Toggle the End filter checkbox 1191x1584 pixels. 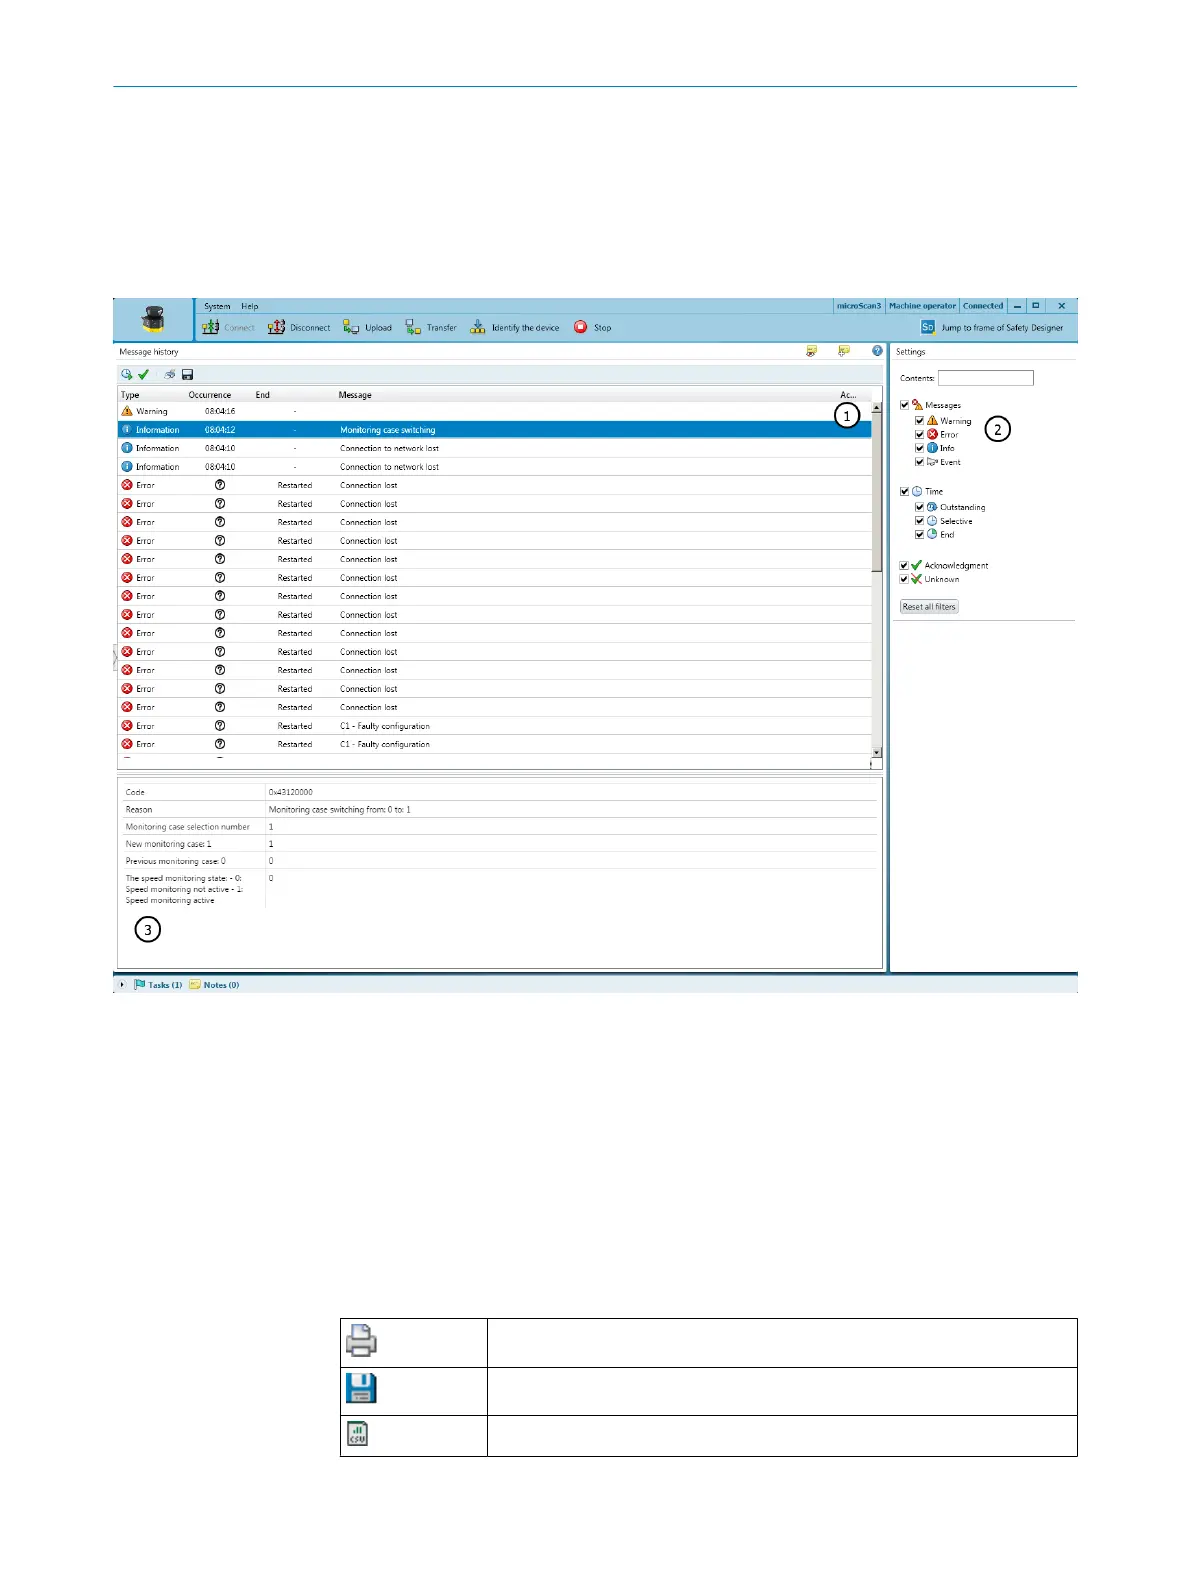[919, 534]
